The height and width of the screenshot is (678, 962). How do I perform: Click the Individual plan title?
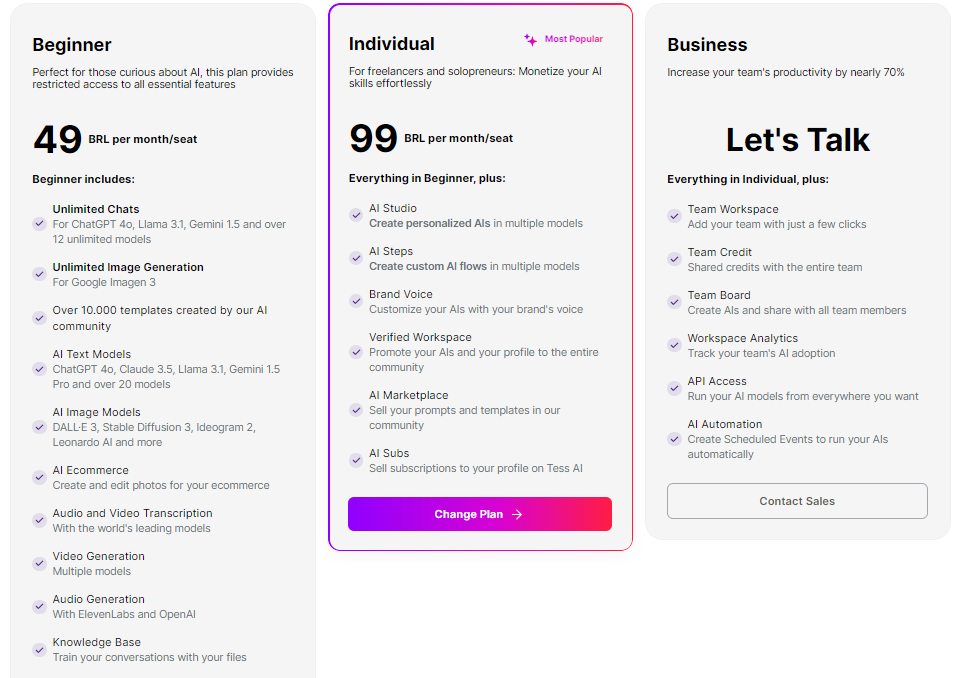[392, 44]
